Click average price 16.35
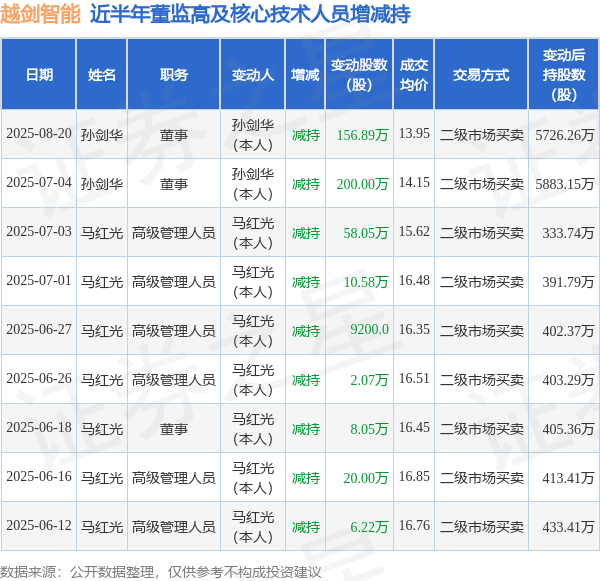The height and width of the screenshot is (581, 600). 414,330
